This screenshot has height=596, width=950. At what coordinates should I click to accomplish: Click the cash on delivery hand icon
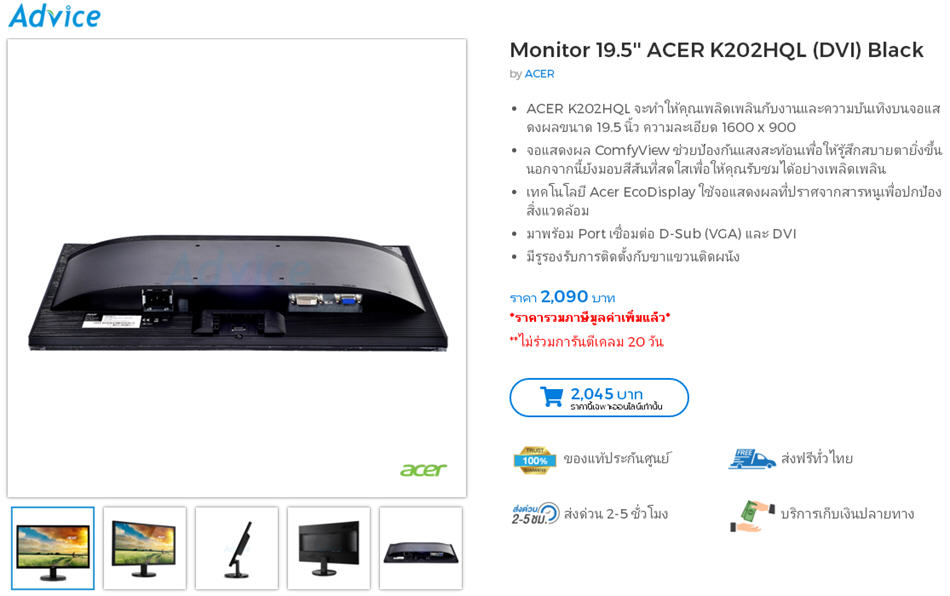point(752,516)
